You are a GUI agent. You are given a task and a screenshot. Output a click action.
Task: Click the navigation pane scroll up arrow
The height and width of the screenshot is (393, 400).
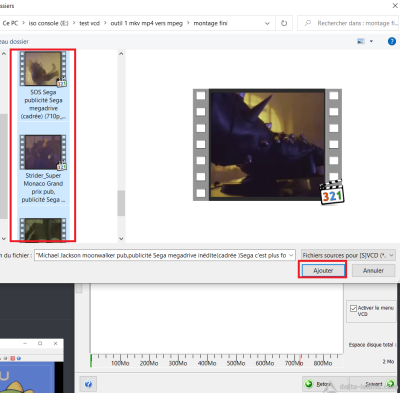click(4, 54)
